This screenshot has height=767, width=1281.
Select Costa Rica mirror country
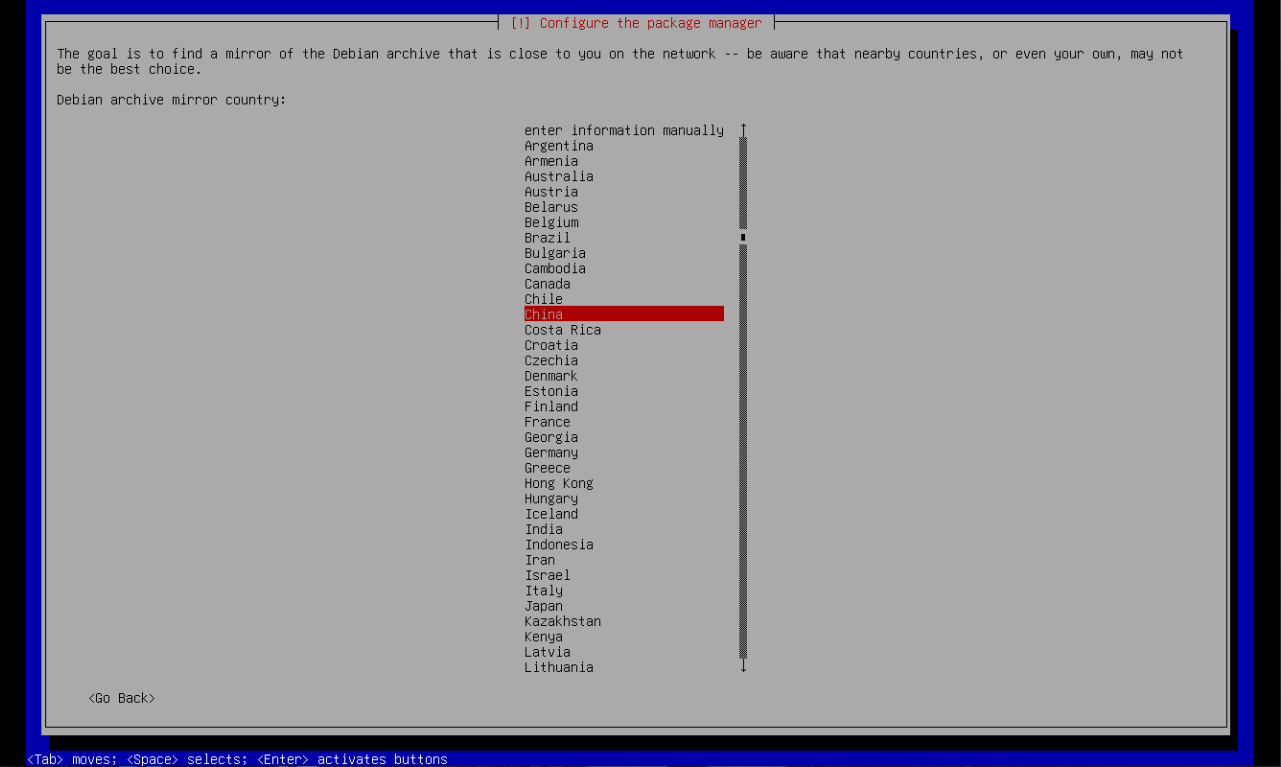tap(562, 330)
